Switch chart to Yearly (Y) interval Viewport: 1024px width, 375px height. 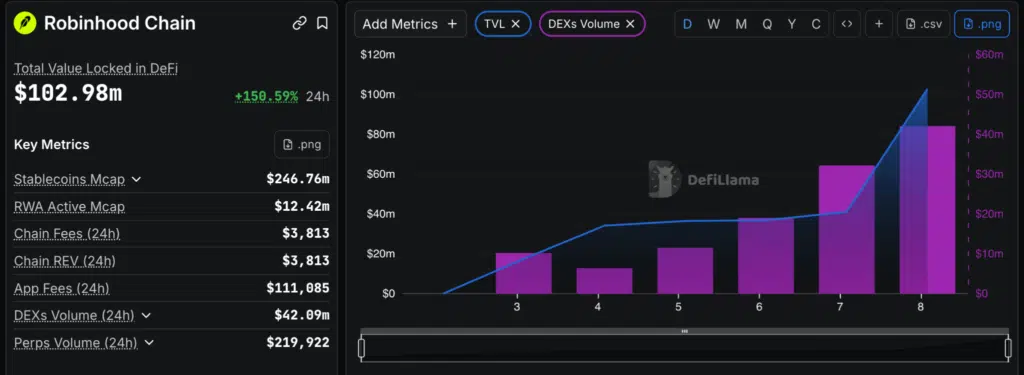(792, 24)
